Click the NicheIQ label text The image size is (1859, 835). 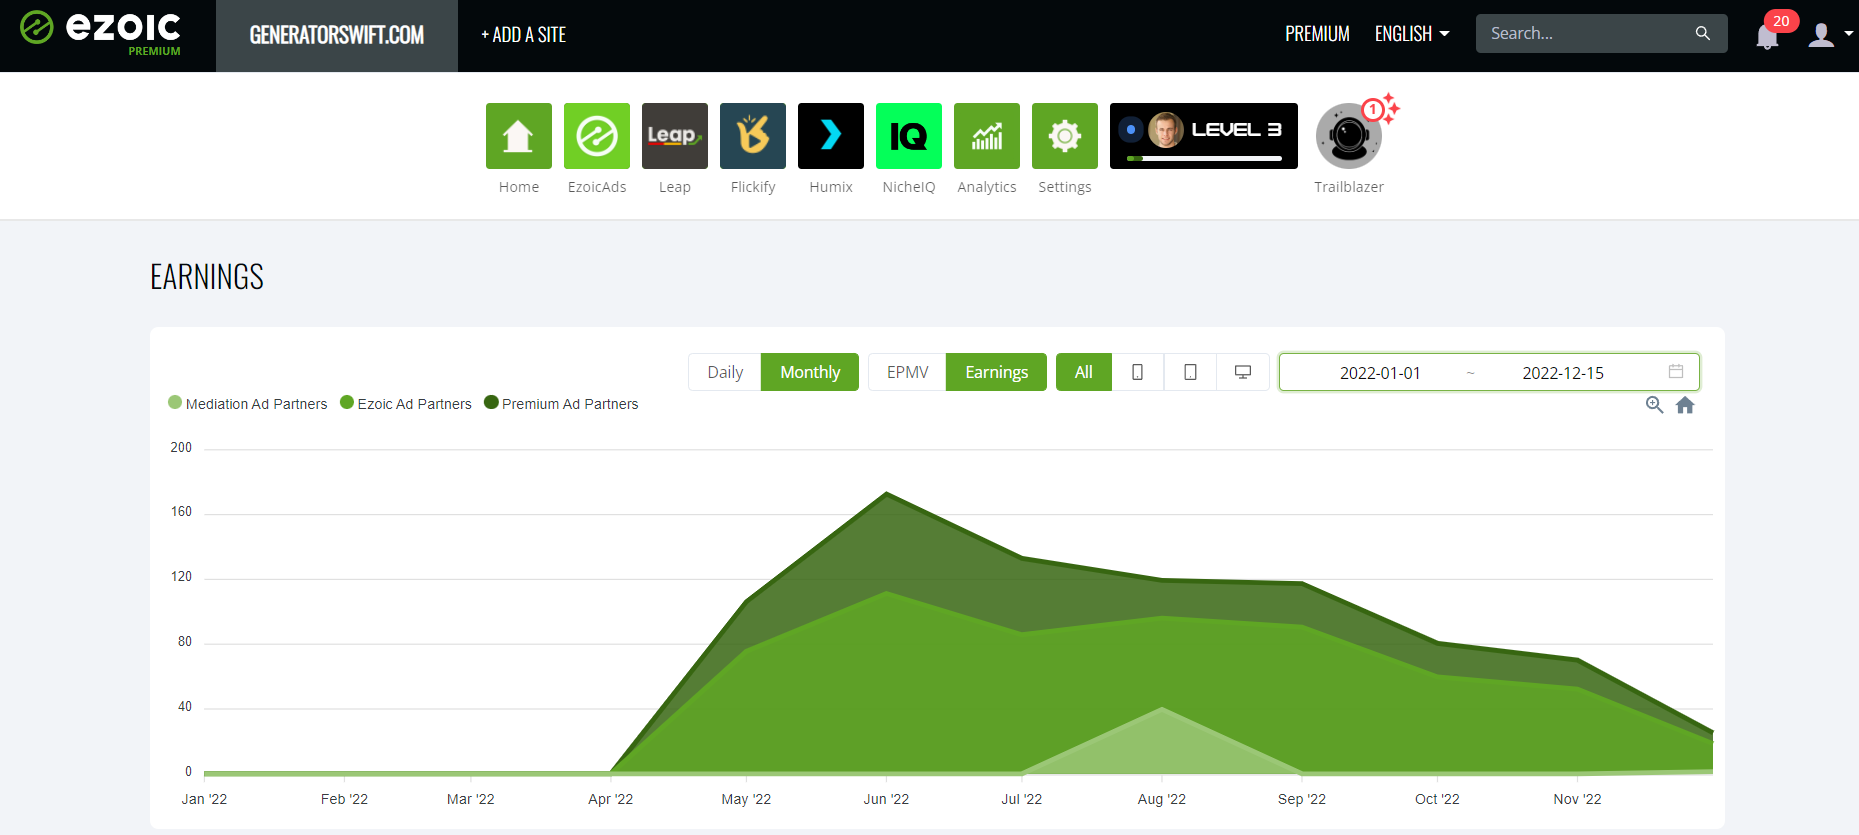click(909, 187)
